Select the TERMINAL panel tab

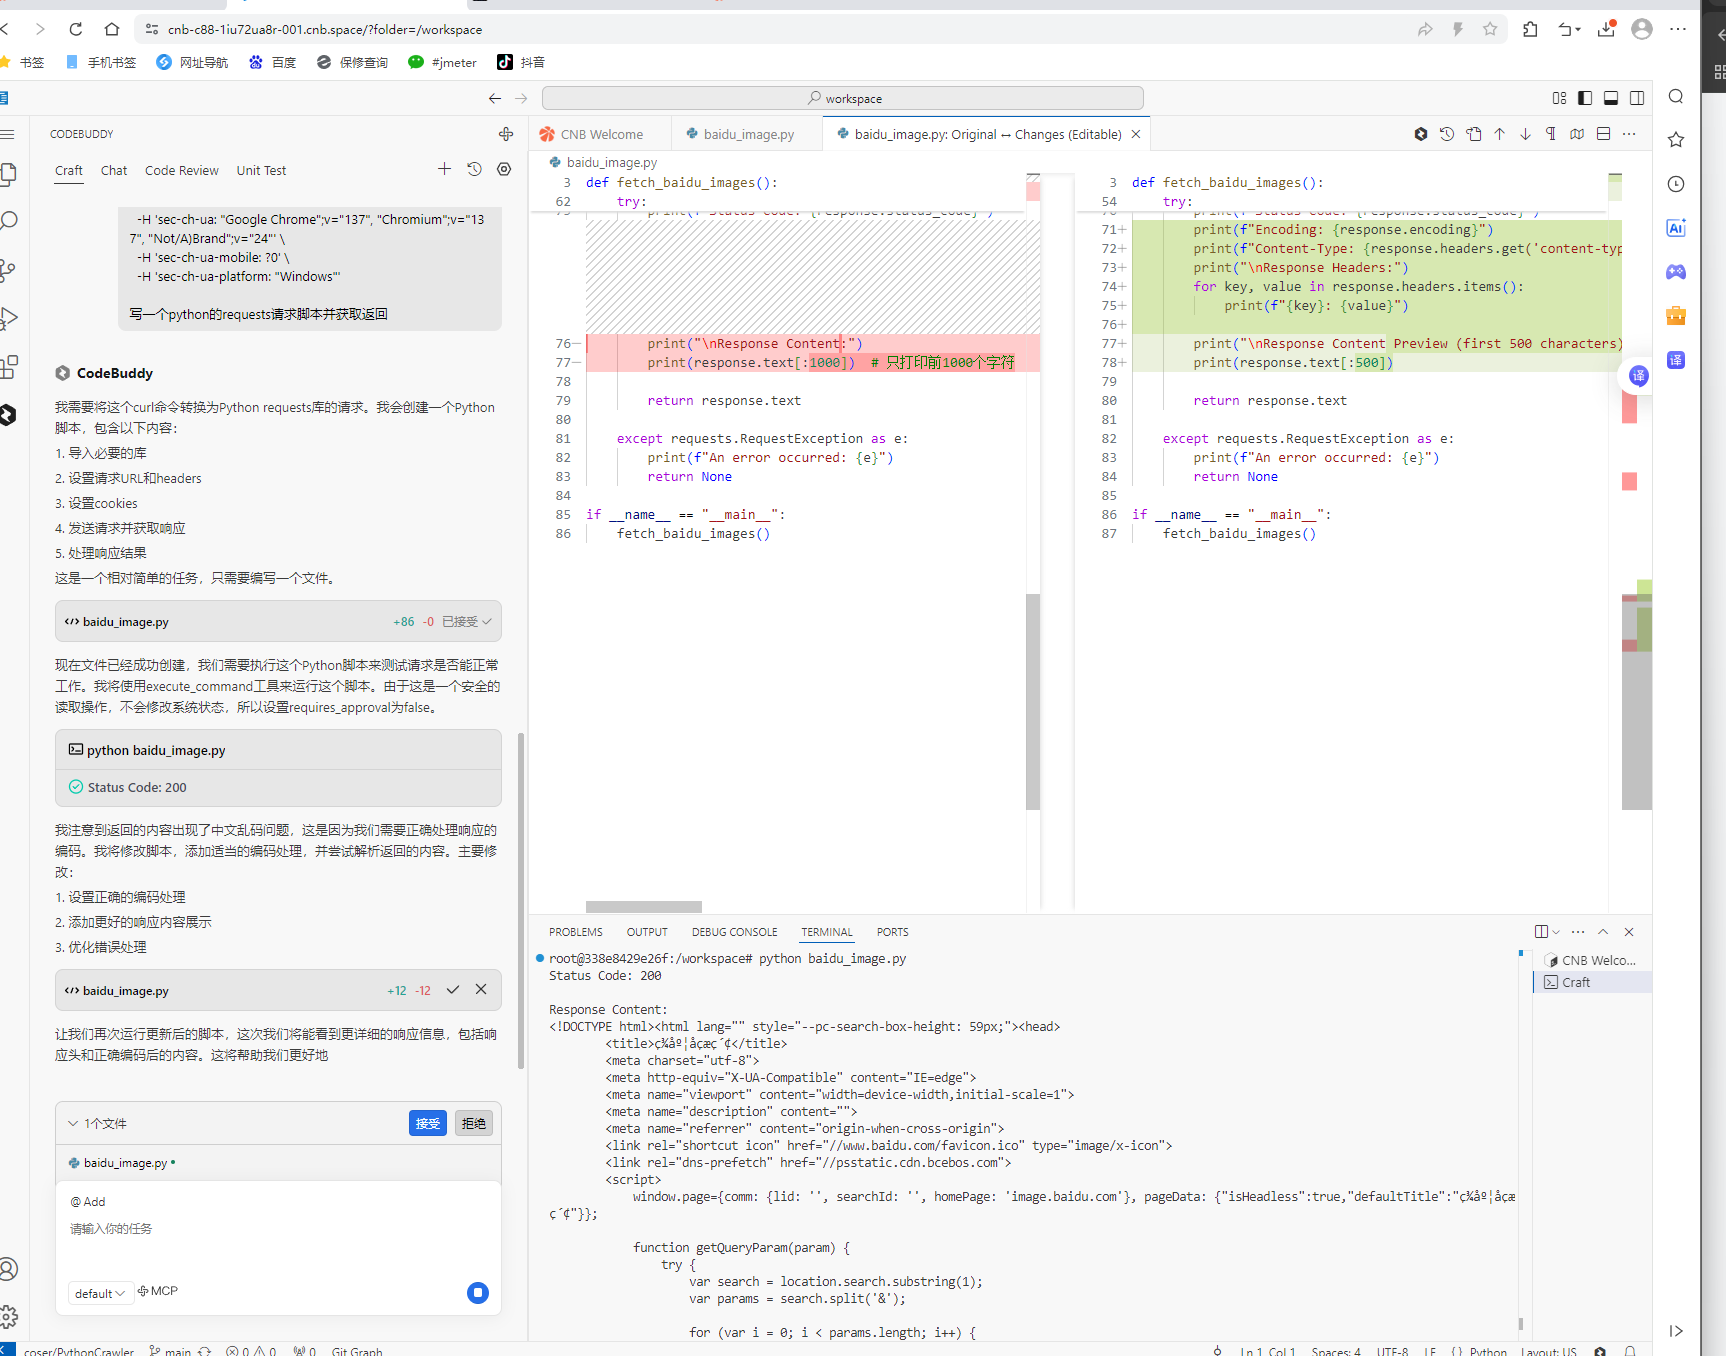(827, 932)
